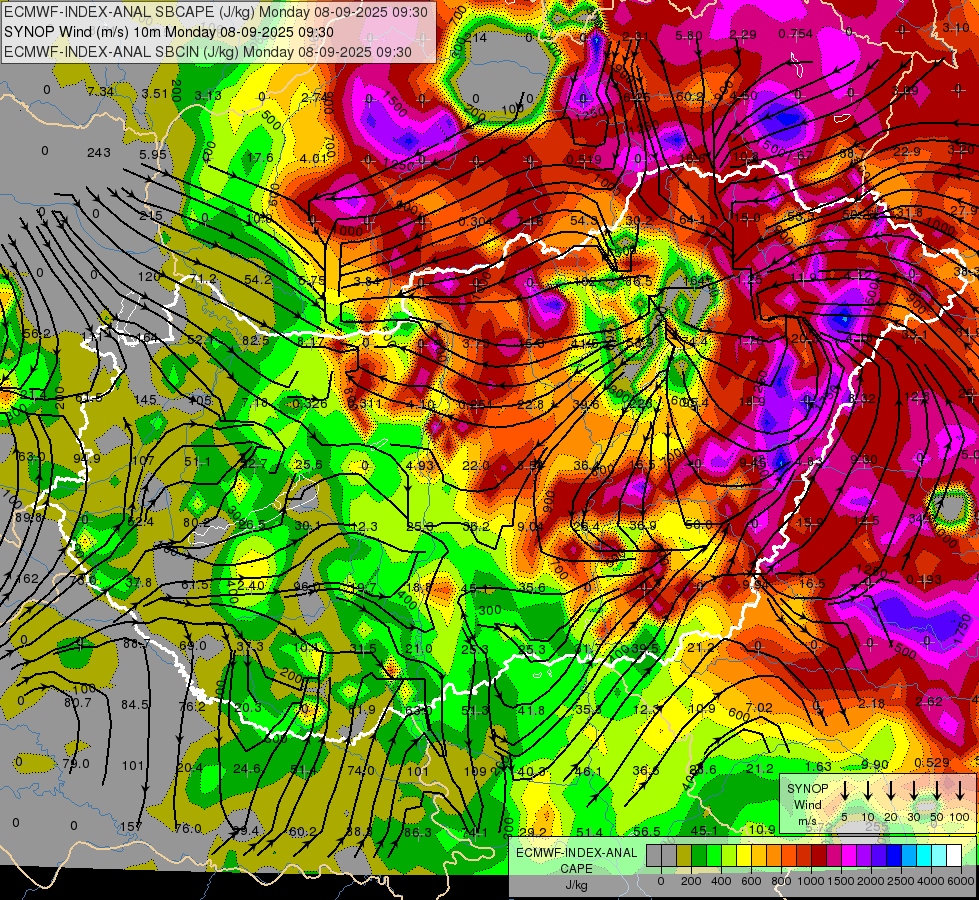Click the 20 m/s wind arrow in legend
This screenshot has width=979, height=900.
click(891, 791)
